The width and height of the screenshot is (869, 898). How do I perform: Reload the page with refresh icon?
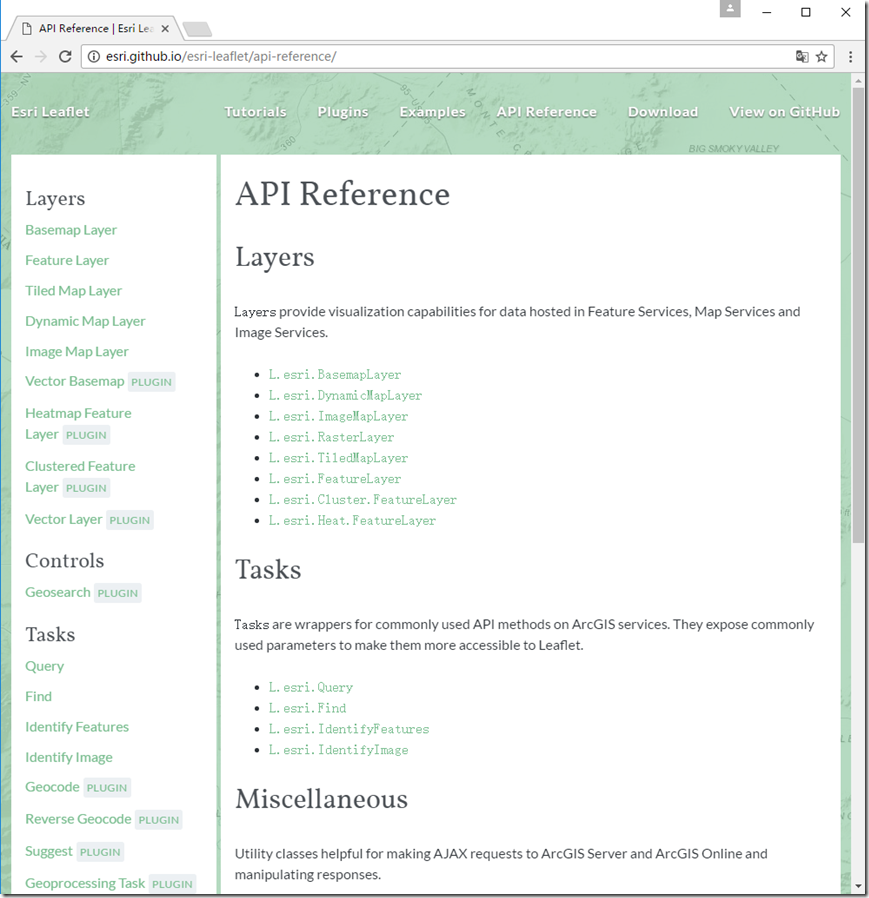(x=65, y=57)
